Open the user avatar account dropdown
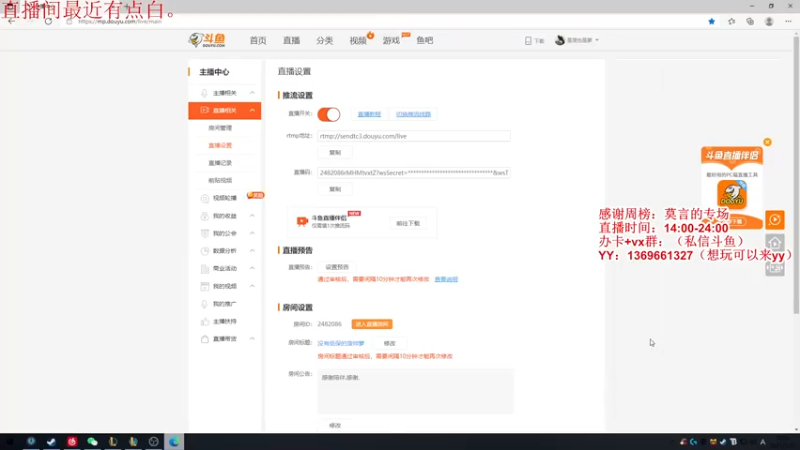 coord(577,40)
